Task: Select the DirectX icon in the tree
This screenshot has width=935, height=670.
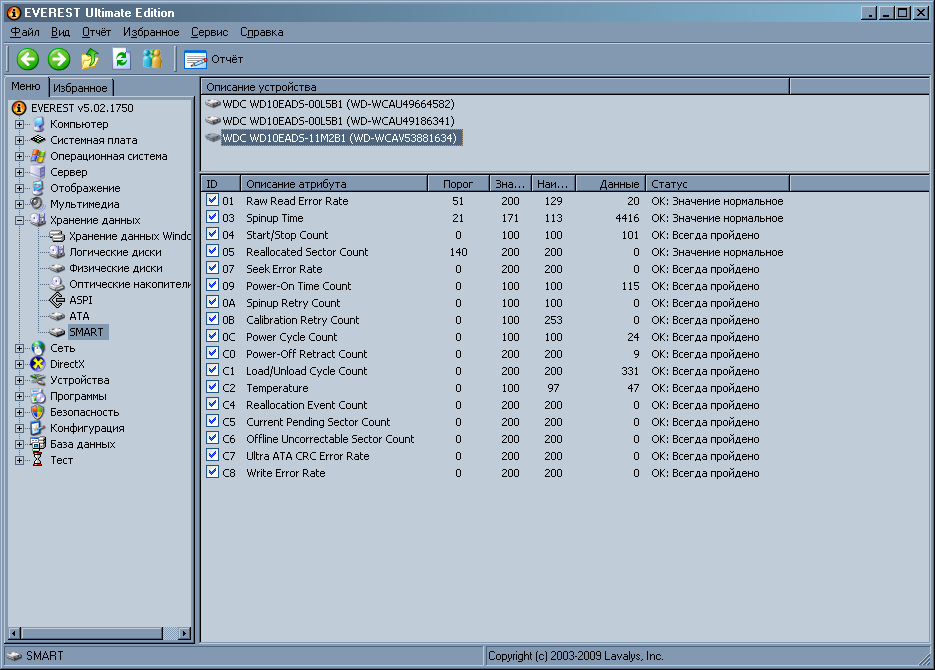Action: [38, 364]
